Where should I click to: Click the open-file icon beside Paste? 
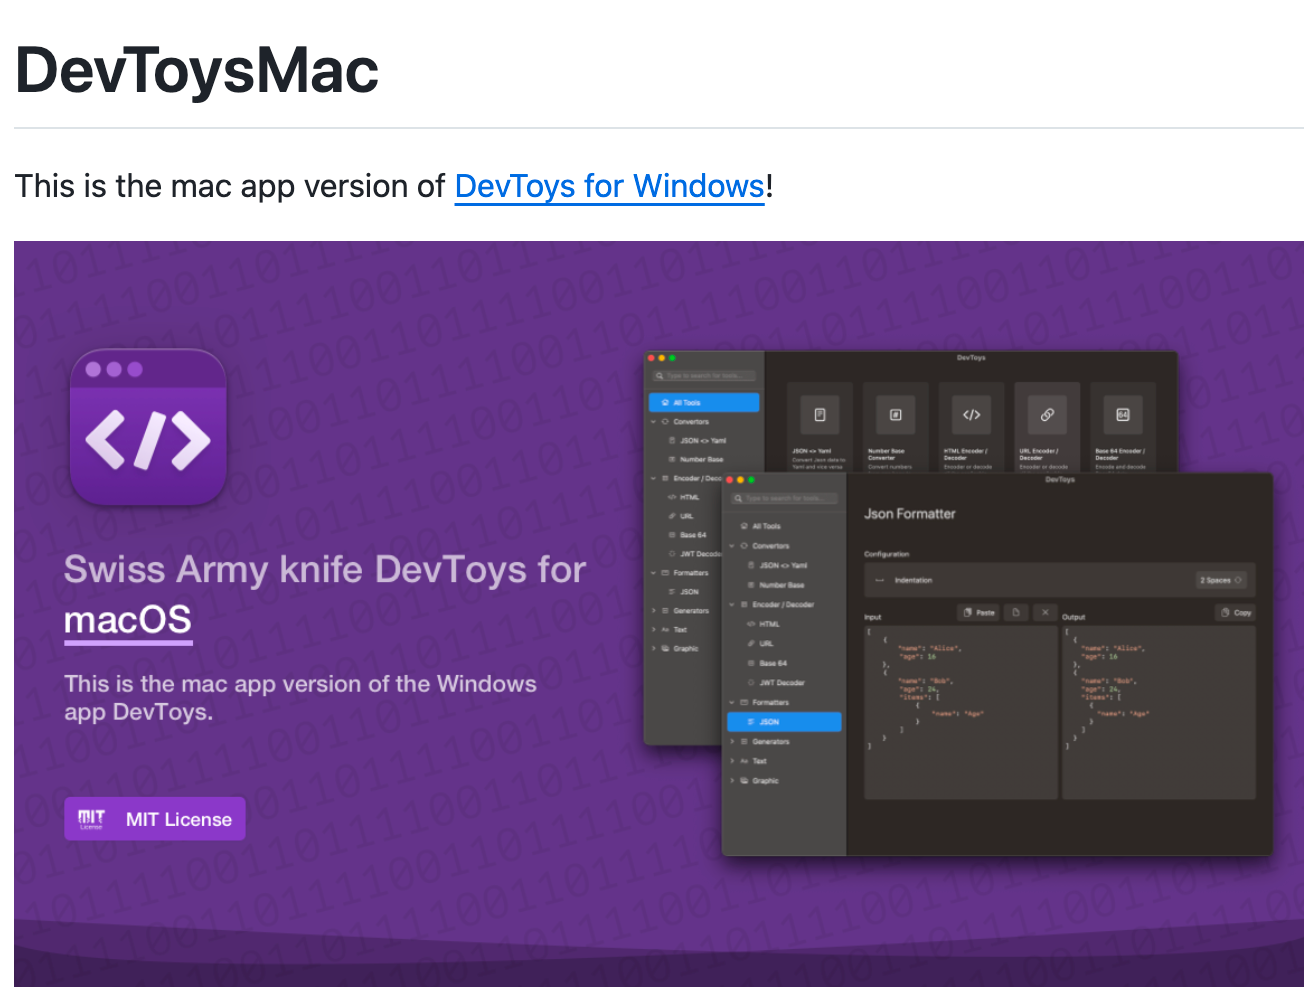tap(1016, 612)
